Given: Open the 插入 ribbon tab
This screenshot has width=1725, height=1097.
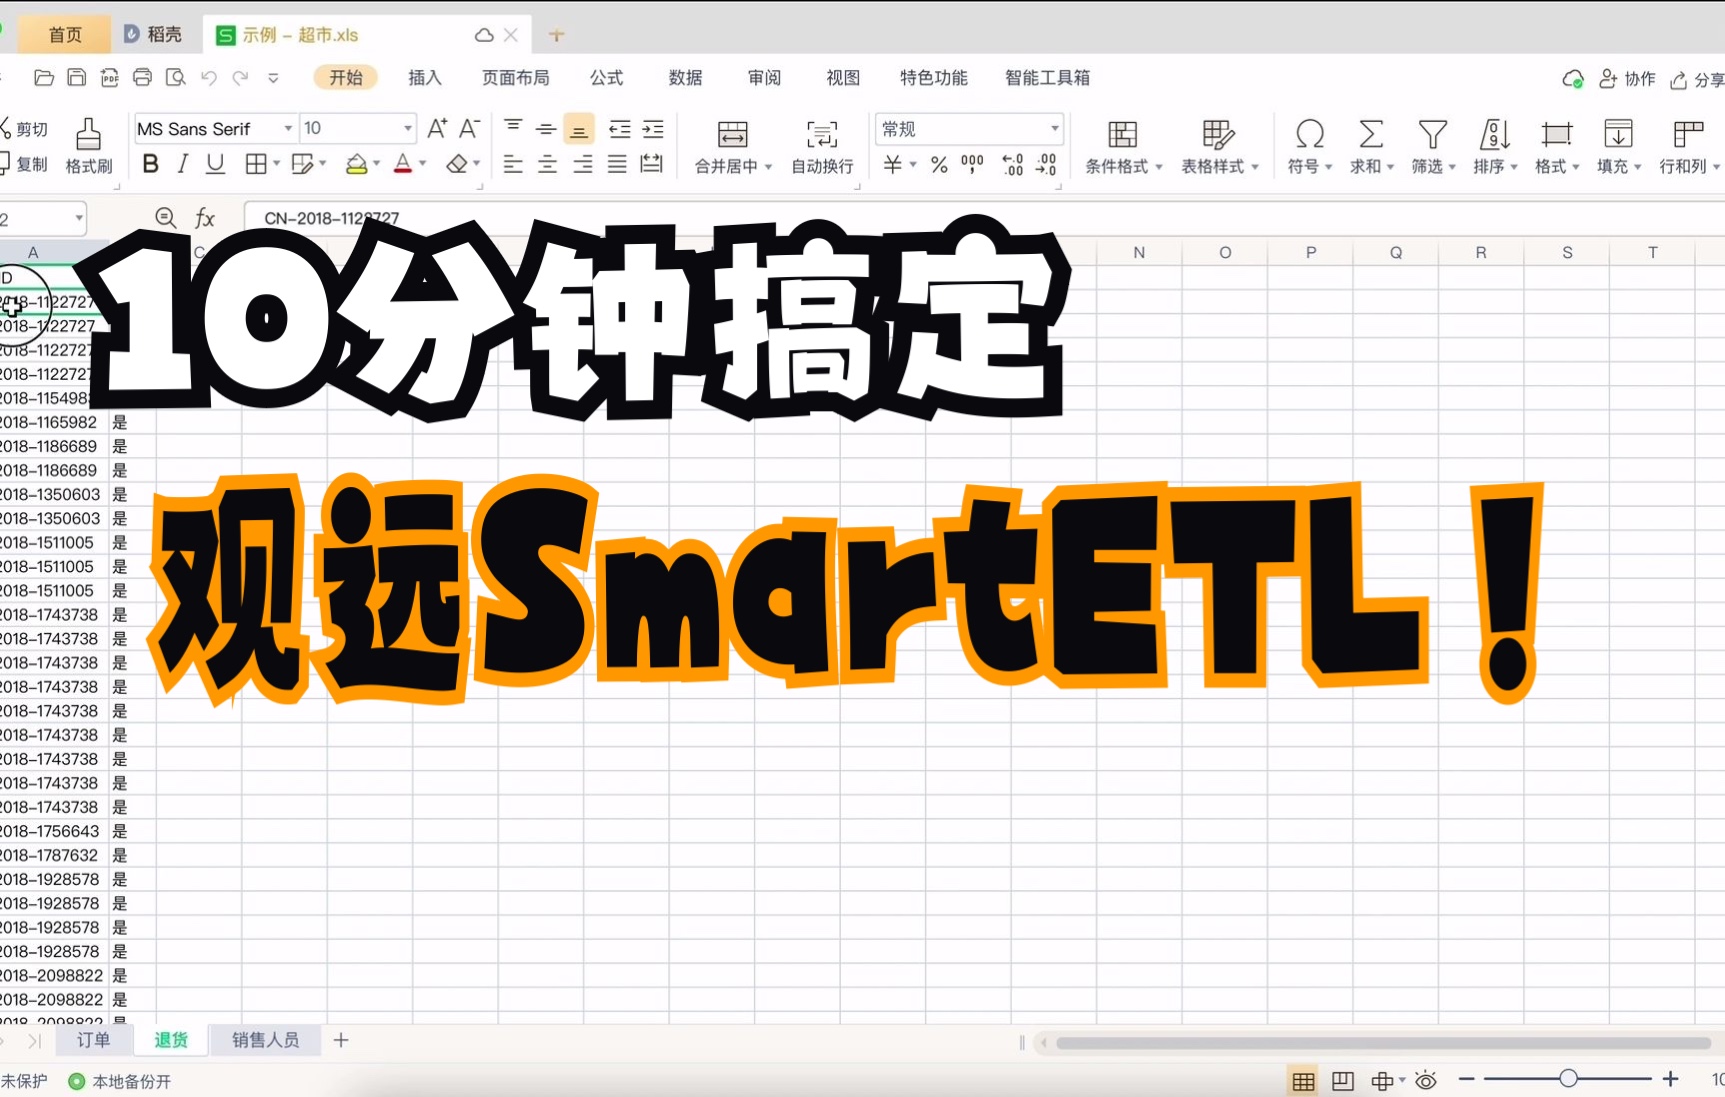Looking at the screenshot, I should (425, 78).
